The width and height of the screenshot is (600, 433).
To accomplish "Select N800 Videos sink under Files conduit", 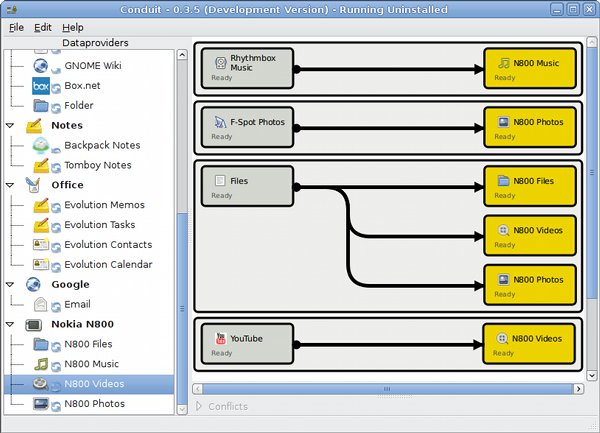I will click(530, 236).
